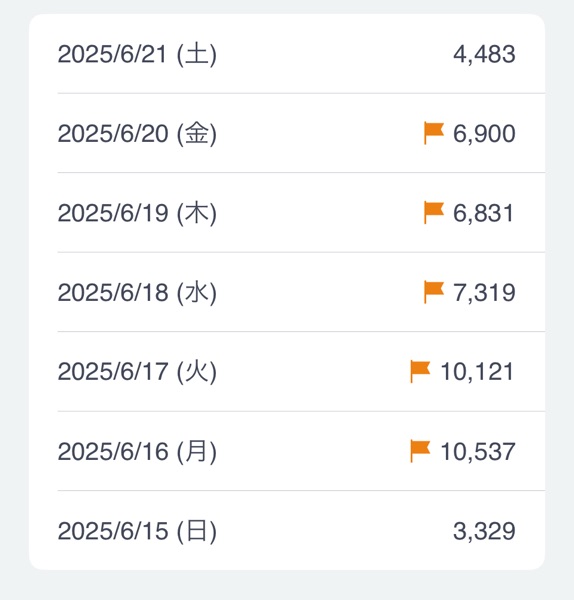The image size is (574, 600).
Task: Tap the orange flag next to 7,319
Action: click(434, 292)
